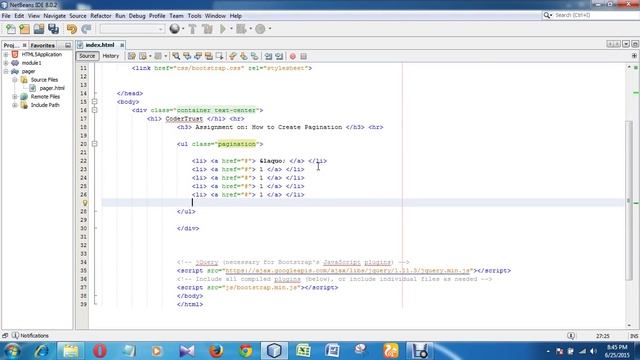Switch to History view button
This screenshot has width=640, height=360.
click(x=111, y=56)
